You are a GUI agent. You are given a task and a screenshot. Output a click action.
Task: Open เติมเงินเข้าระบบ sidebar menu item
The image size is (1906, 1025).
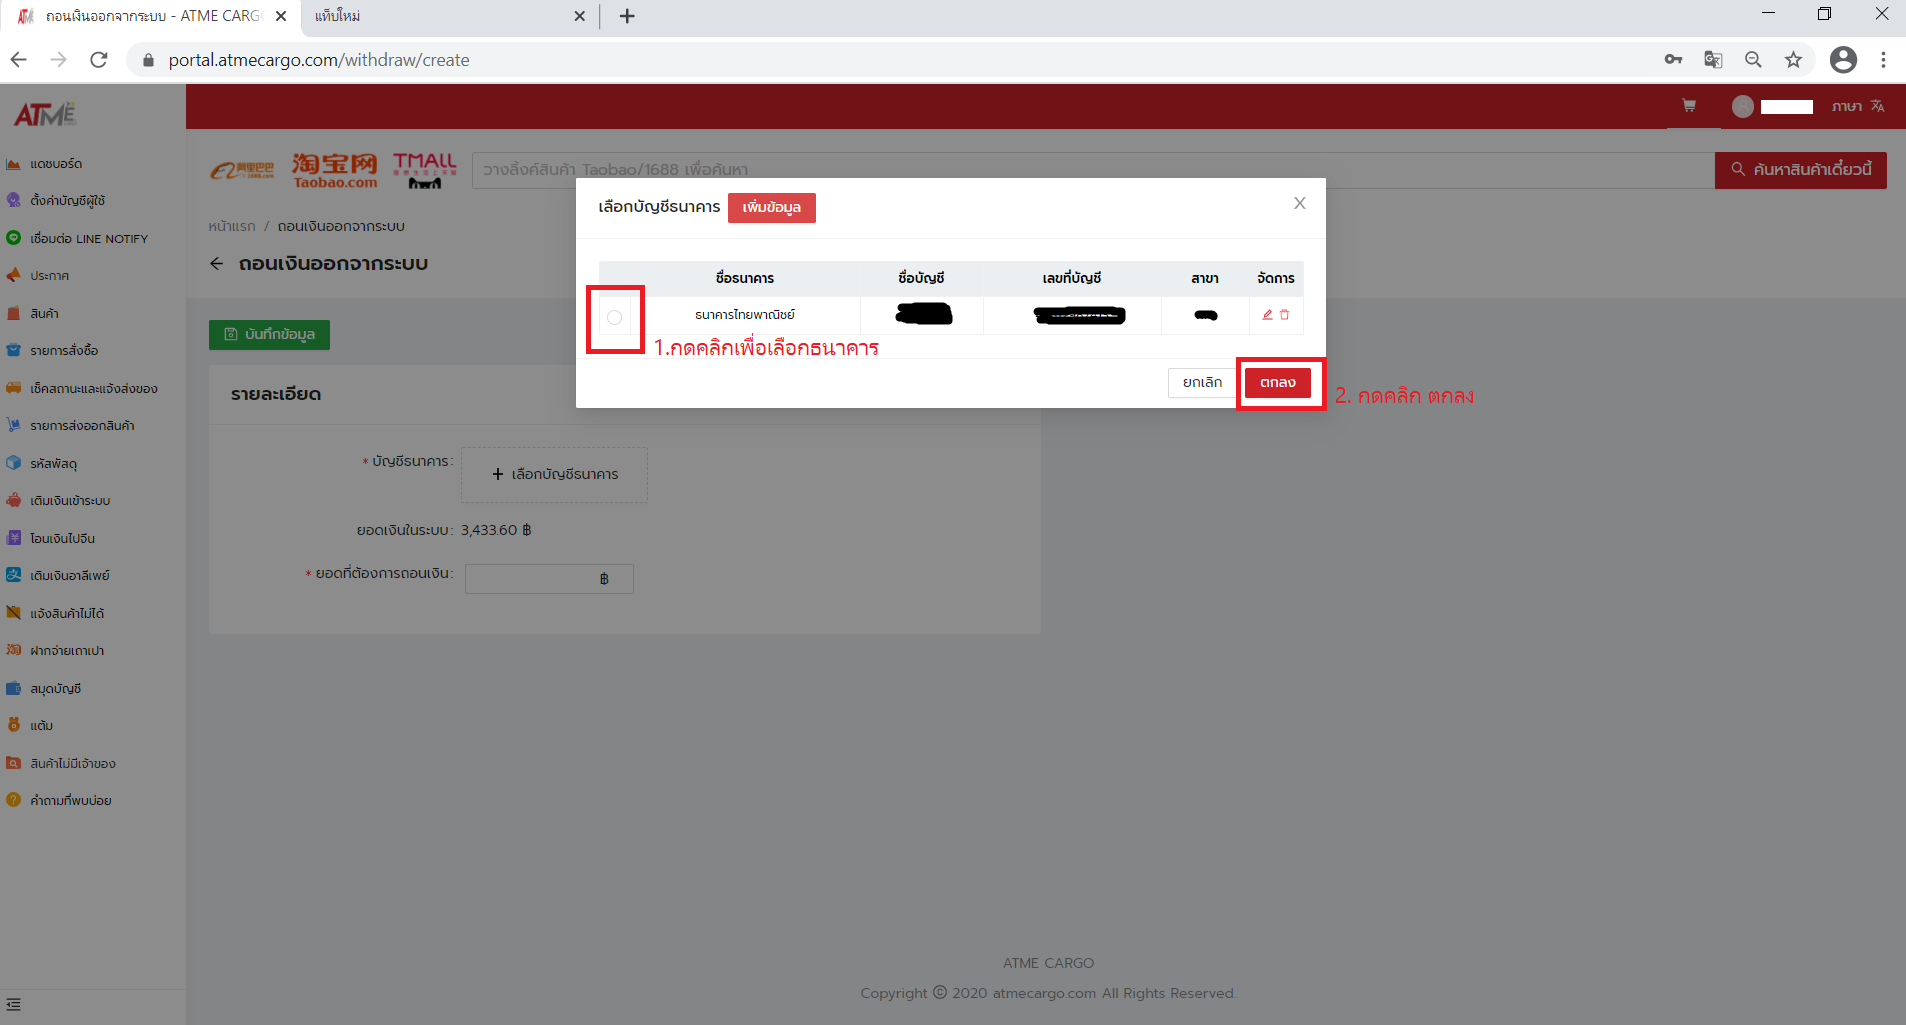click(69, 501)
